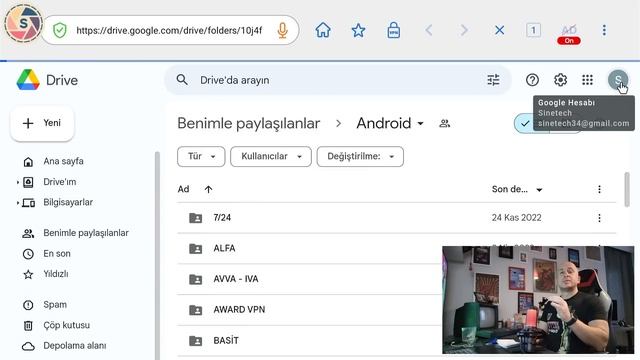
Task: Open the Kullanıcılar filter dropdown
Action: pos(271,156)
